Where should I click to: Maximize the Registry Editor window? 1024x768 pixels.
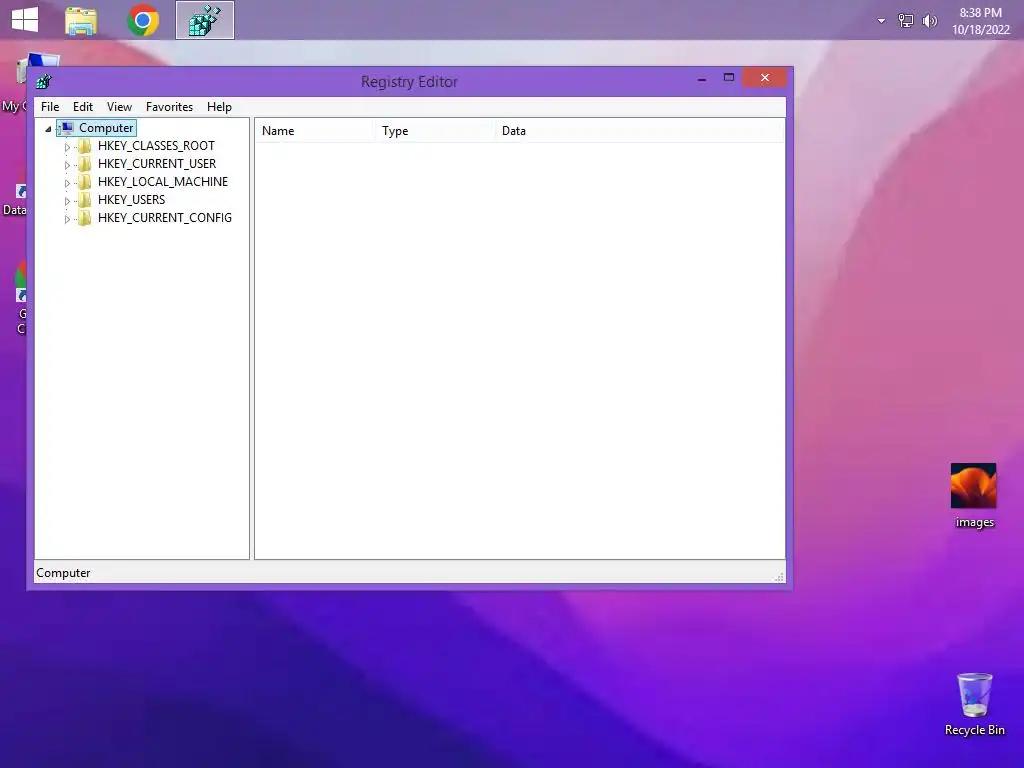729,78
